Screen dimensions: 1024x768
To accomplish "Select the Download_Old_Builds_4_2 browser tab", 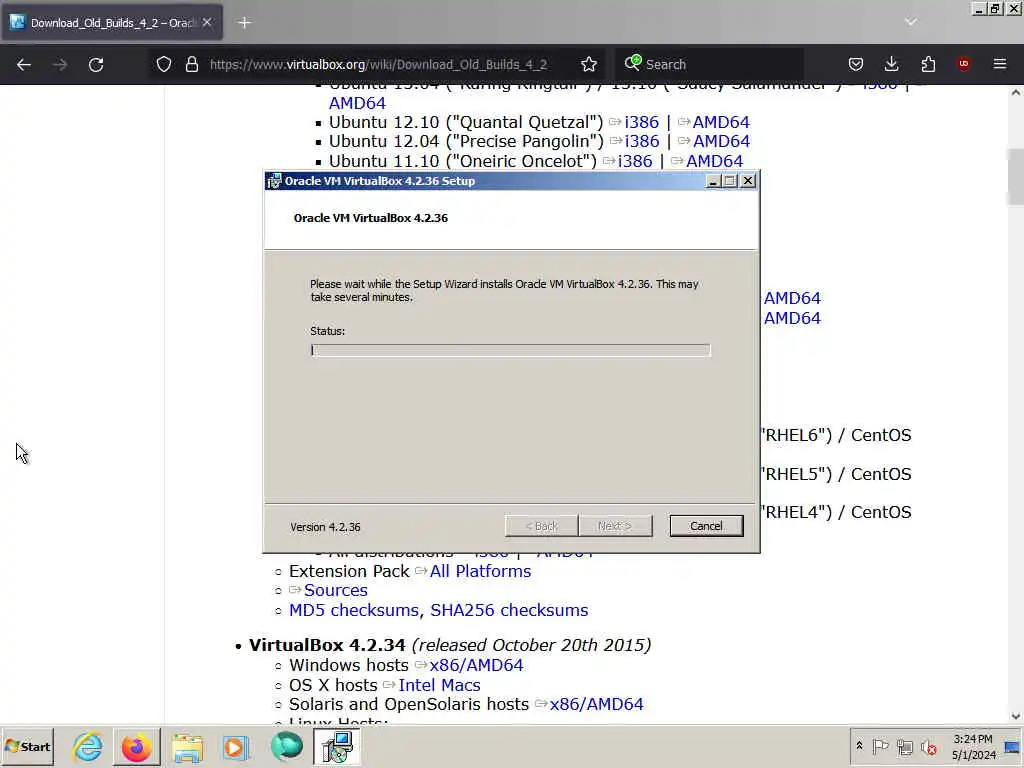I will [x=112, y=23].
